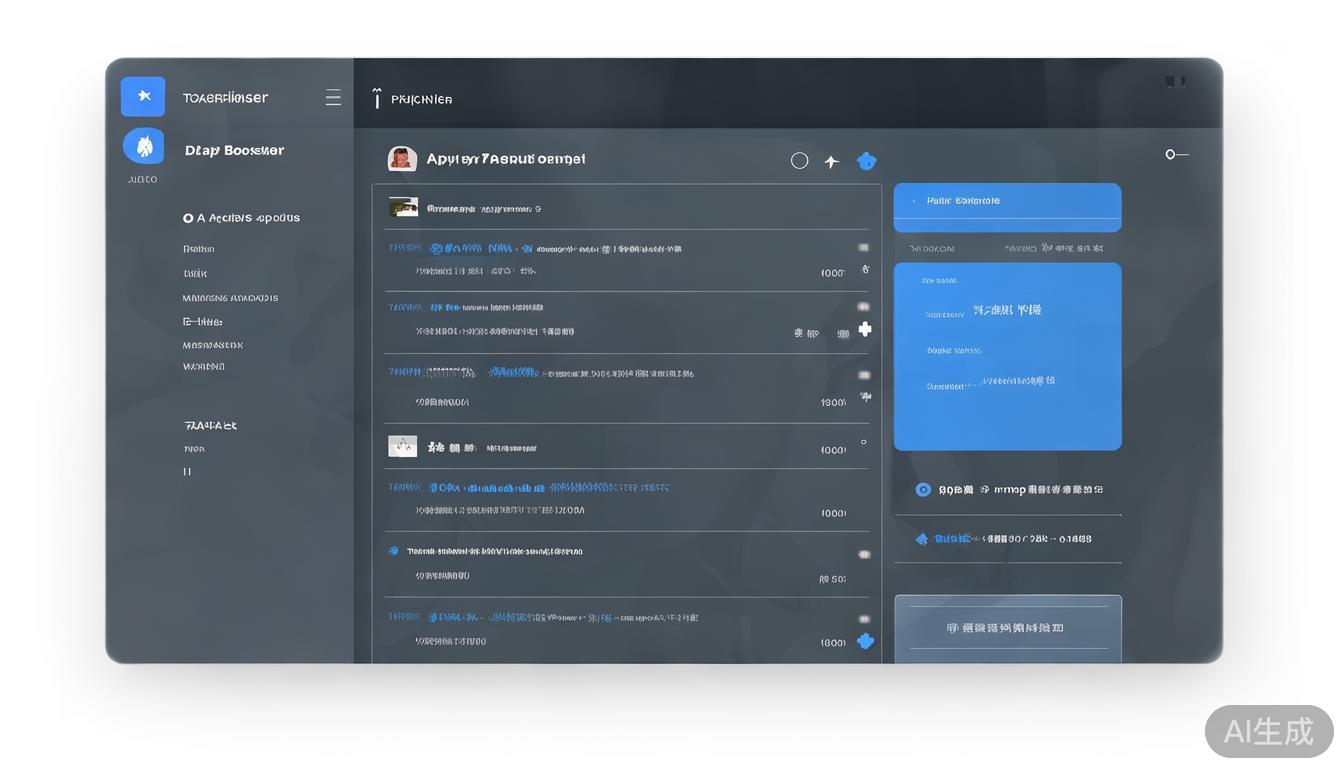Click the blue badge icon in content header
1344x768 pixels.
pos(866,160)
